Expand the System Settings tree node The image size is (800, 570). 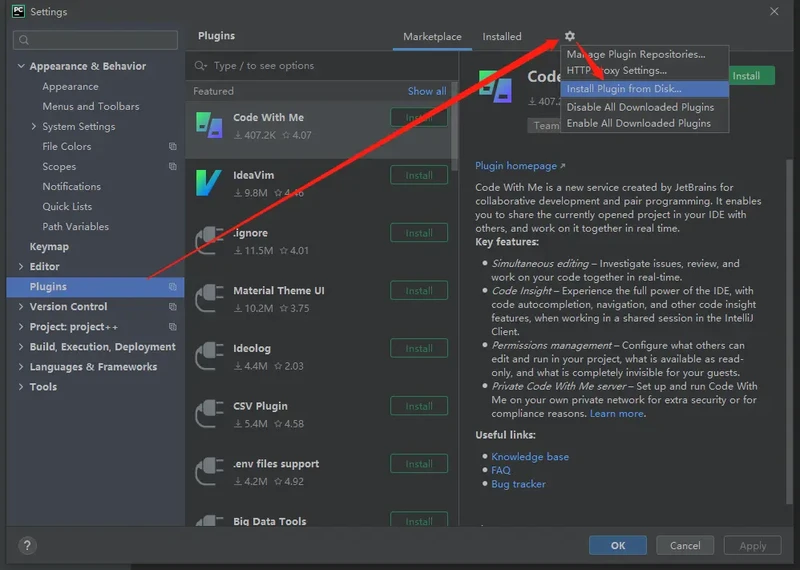34,127
